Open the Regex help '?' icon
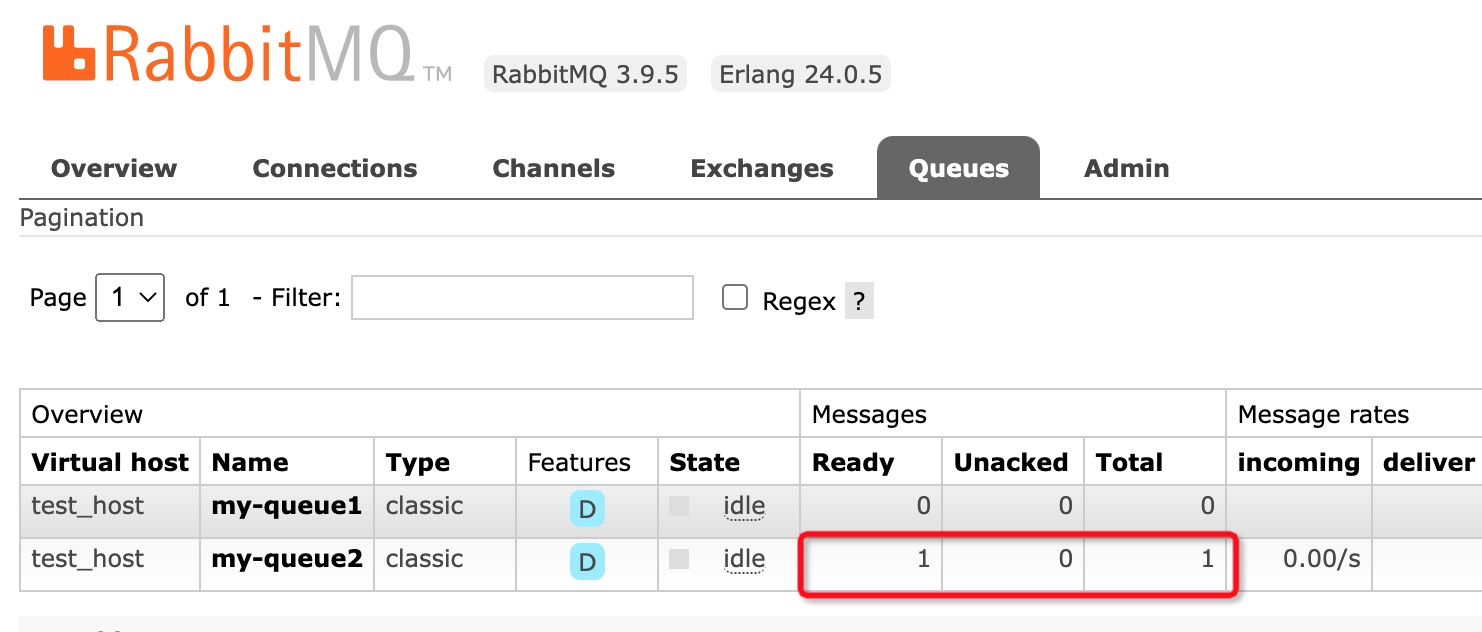 pyautogui.click(x=856, y=300)
